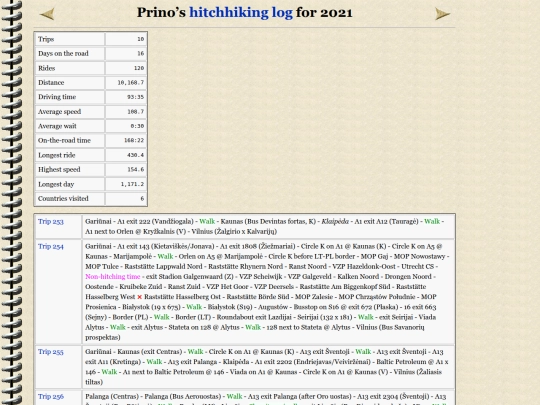Viewport: 540px width, 405px height.
Task: Click the 'Trips' stat label
Action: point(46,39)
